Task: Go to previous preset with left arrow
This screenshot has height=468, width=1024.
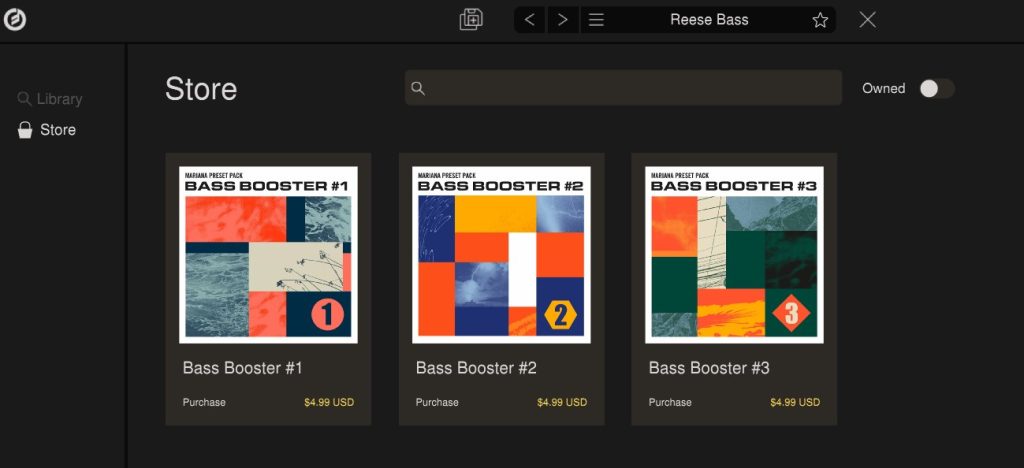Action: 530,20
